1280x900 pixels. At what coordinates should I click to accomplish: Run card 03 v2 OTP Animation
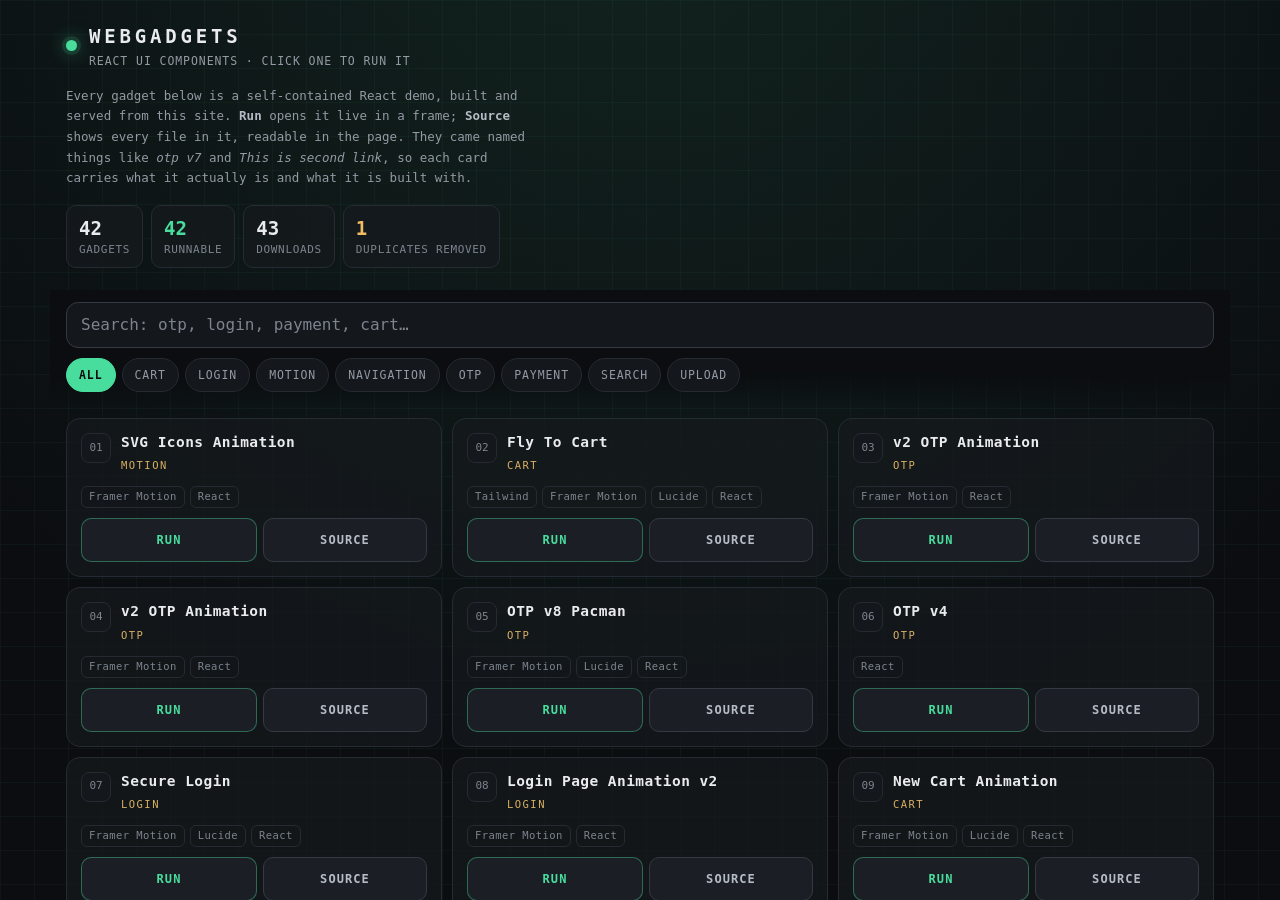click(941, 540)
